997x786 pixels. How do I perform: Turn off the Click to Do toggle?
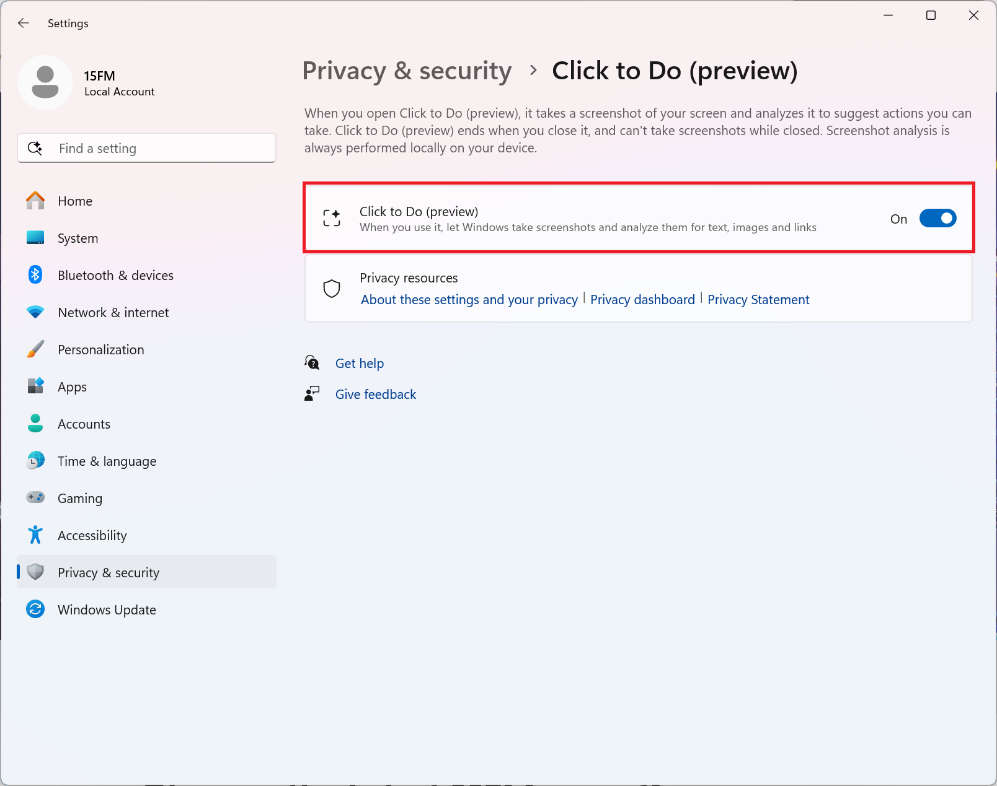coord(937,218)
